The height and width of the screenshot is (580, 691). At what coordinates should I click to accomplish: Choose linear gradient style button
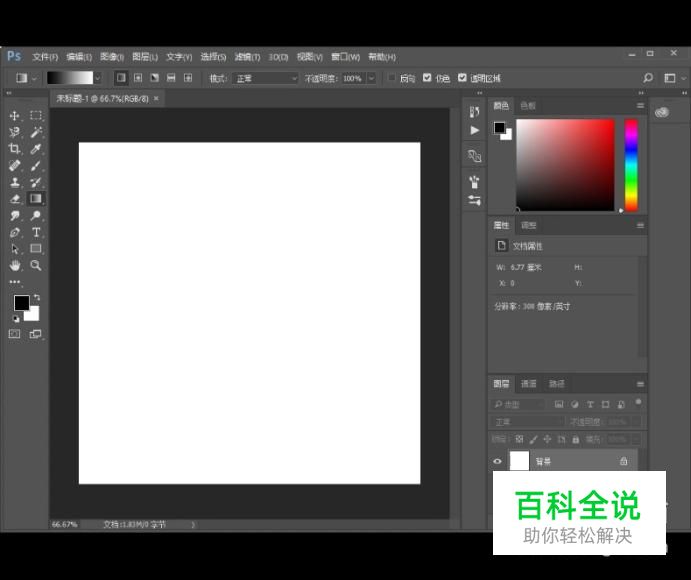point(121,78)
